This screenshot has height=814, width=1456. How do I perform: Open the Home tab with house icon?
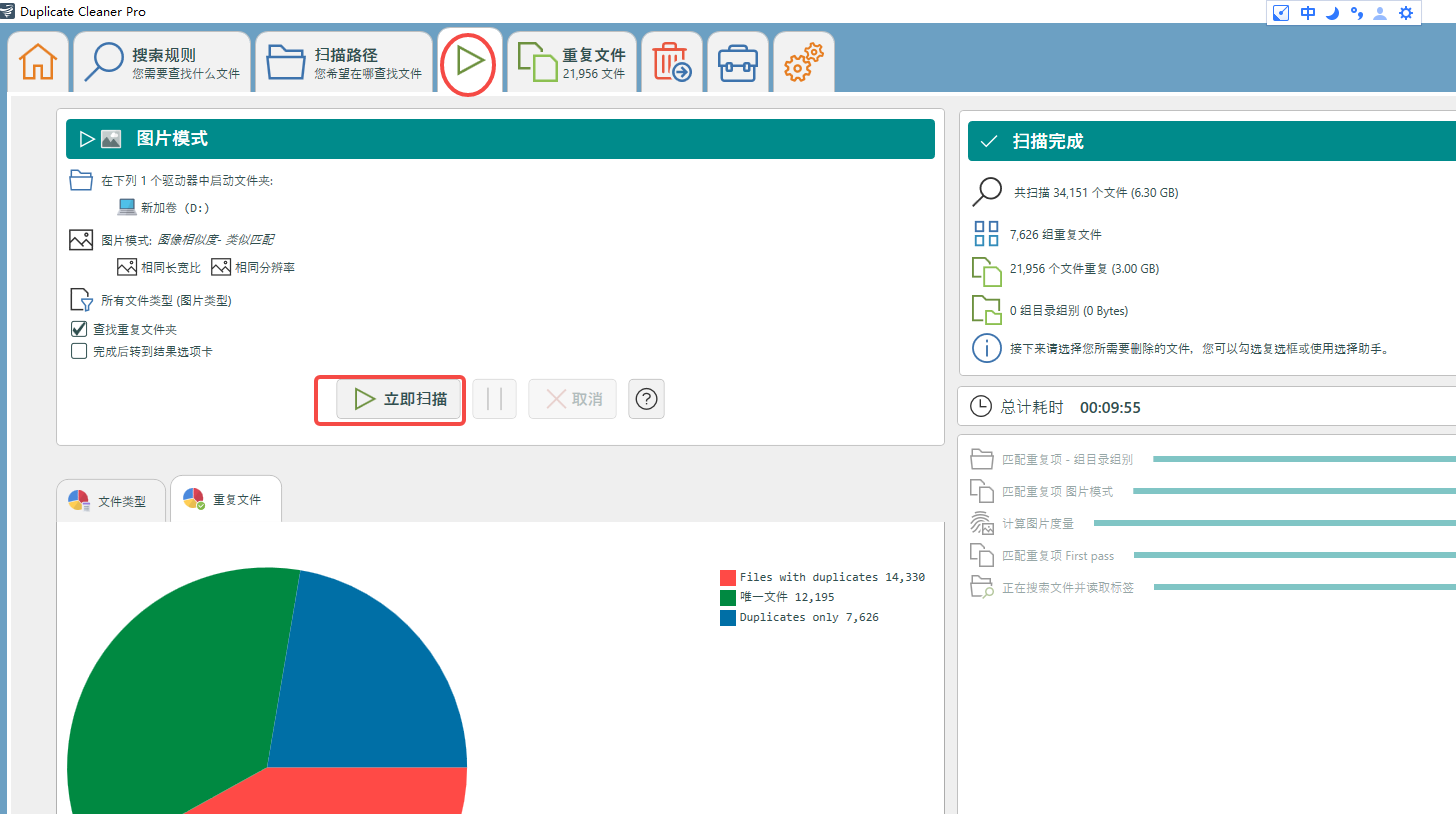[x=38, y=62]
